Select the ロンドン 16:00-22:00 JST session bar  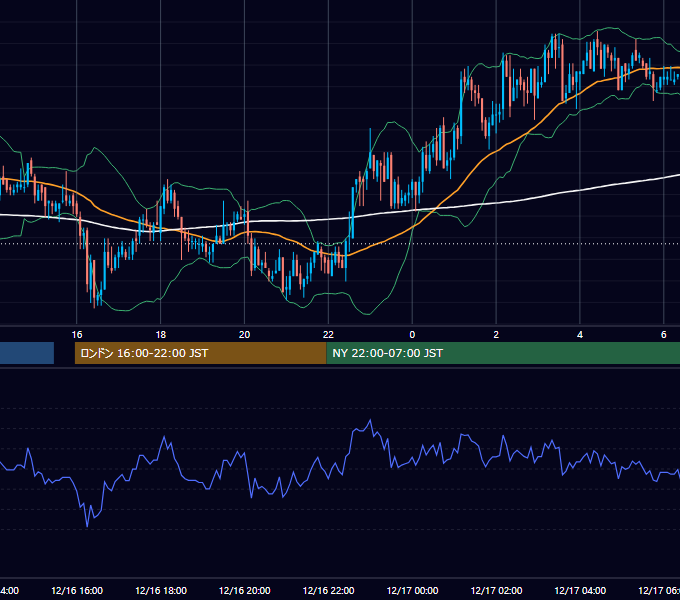[200, 353]
